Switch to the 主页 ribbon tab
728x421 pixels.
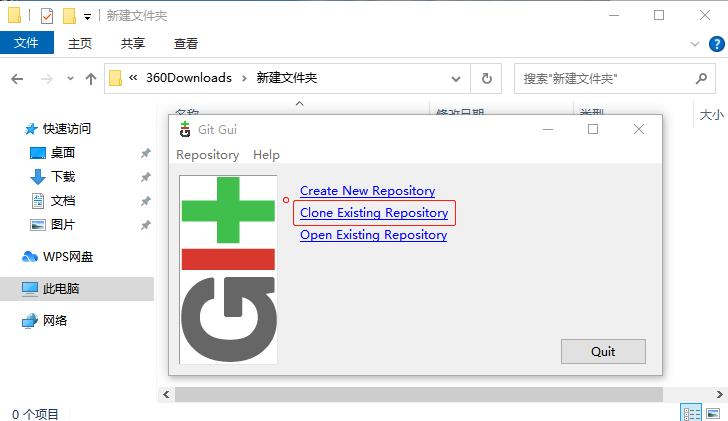80,43
